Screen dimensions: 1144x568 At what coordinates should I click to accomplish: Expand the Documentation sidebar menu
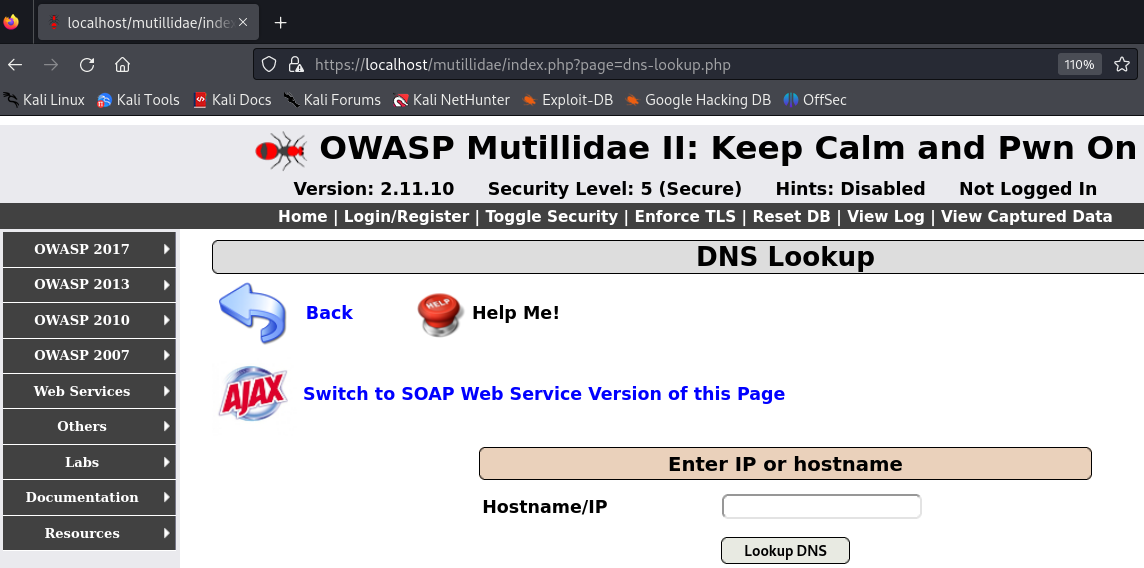(89, 497)
